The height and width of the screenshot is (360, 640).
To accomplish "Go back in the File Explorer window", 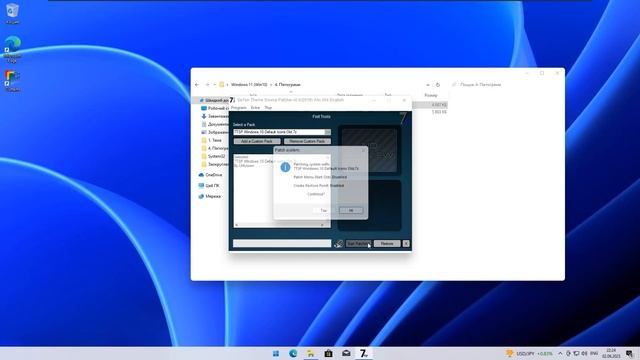I will [x=197, y=84].
